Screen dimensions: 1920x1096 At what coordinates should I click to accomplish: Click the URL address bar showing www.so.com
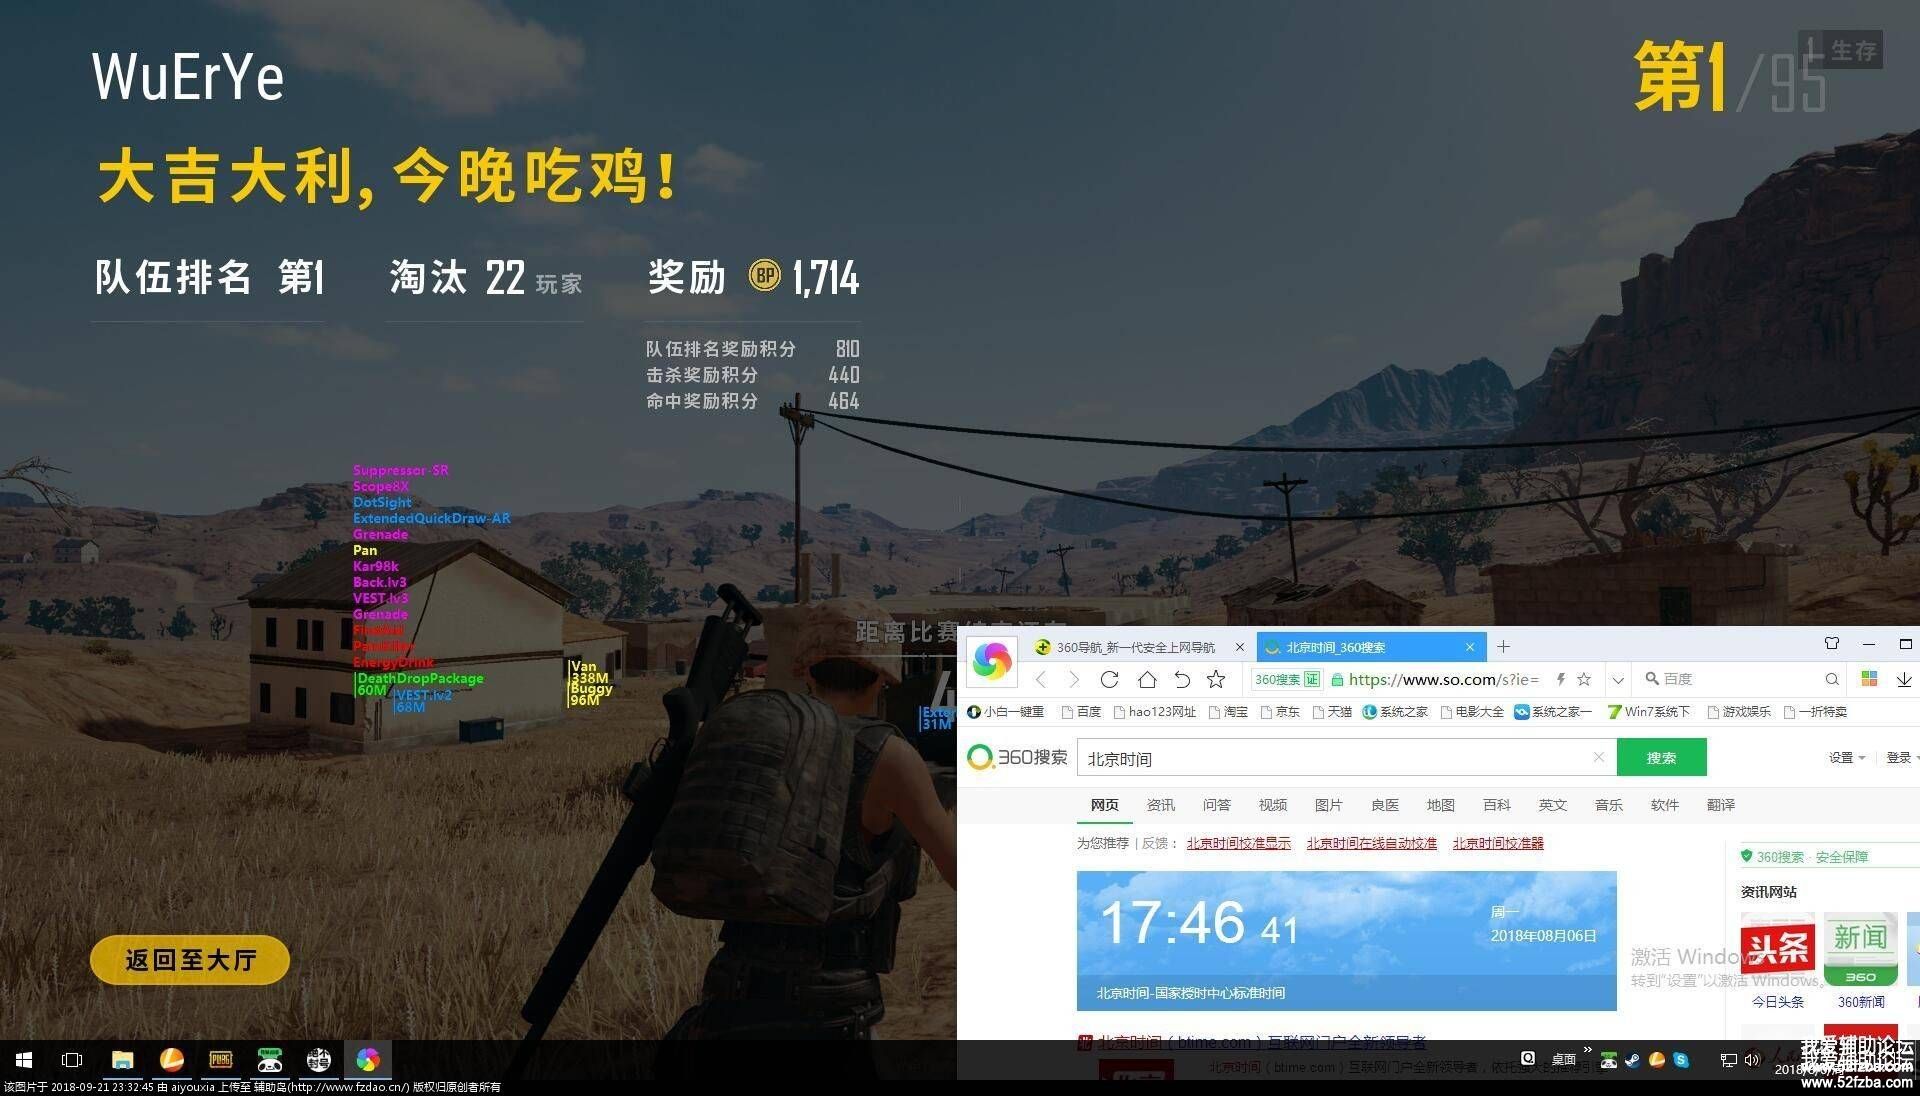(x=1443, y=679)
